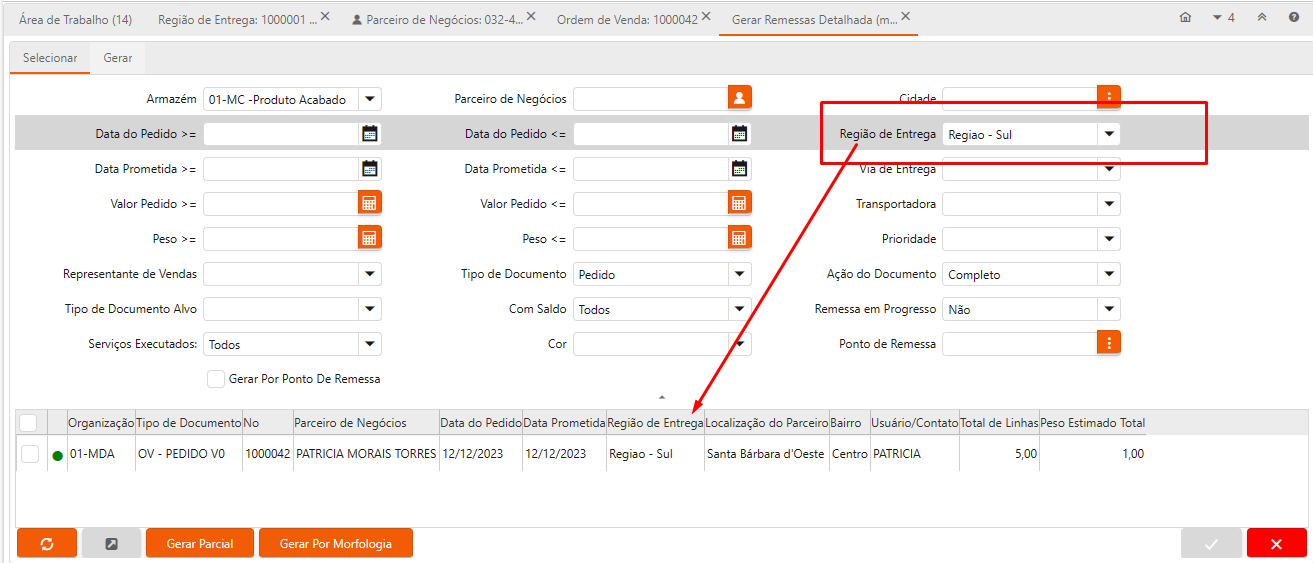Switch to the Gerar tab
This screenshot has width=1313, height=563.
[118, 58]
